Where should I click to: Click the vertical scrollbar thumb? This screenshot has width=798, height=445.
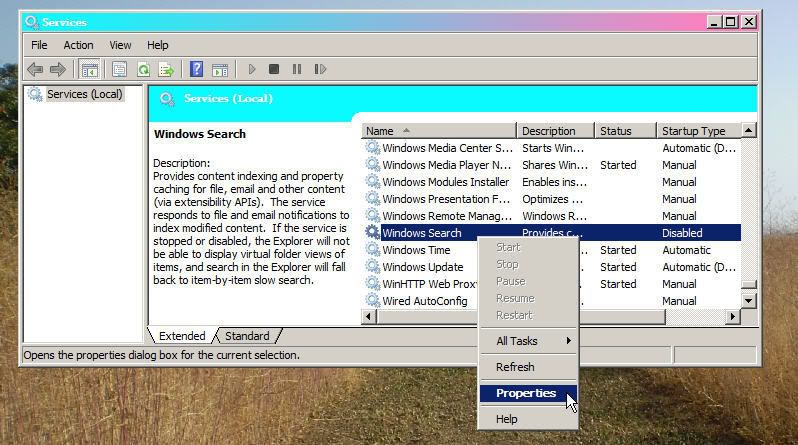point(748,284)
